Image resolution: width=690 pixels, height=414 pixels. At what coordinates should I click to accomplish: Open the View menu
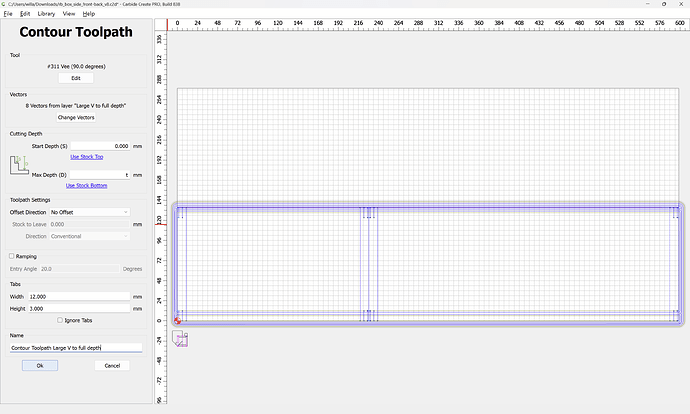point(69,14)
